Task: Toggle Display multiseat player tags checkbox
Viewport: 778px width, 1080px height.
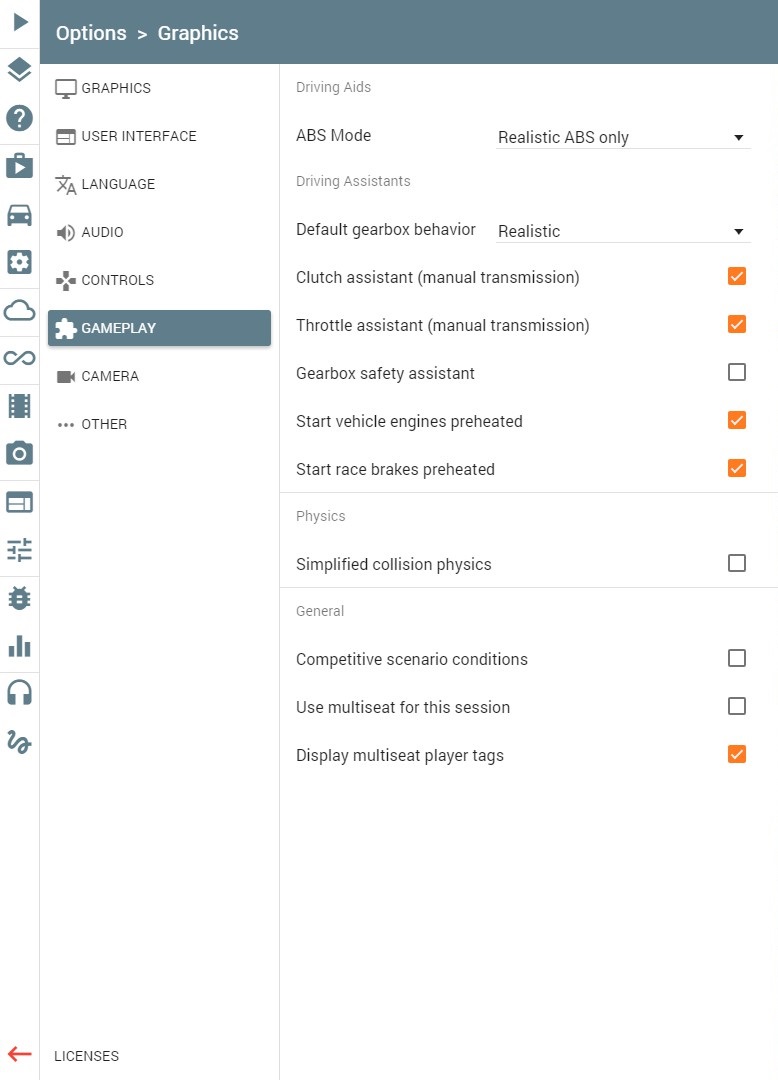Action: tap(737, 754)
